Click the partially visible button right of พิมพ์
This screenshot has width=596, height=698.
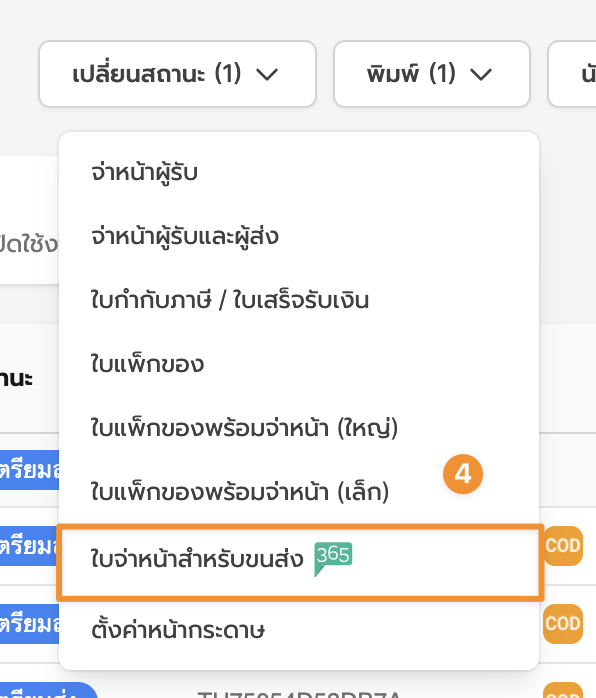(572, 74)
